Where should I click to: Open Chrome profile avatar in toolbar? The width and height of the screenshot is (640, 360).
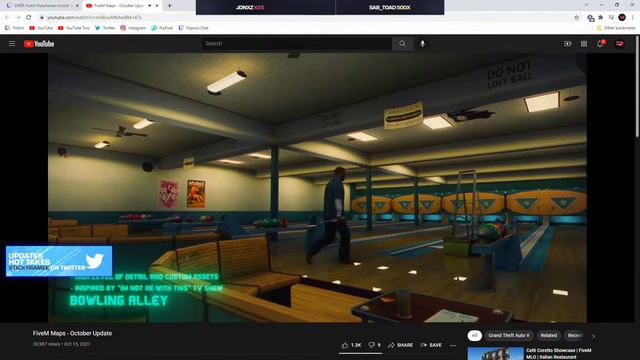point(622,18)
